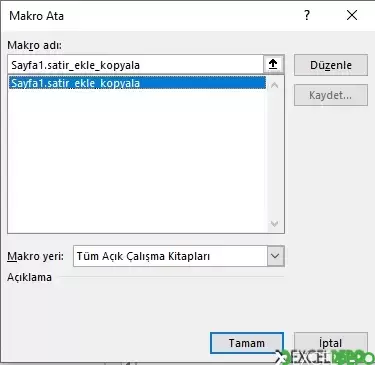Click the Açıklama section label
This screenshot has height=365, width=375.
[x=29, y=277]
